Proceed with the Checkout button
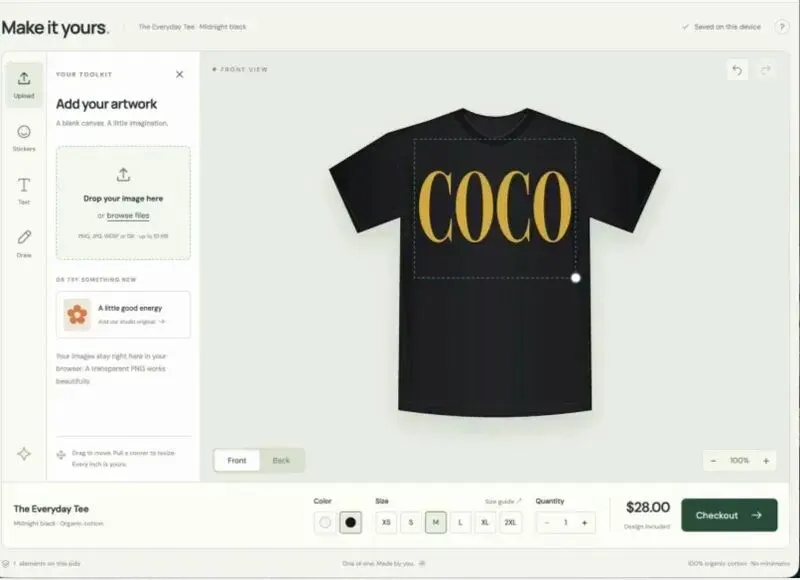 [x=729, y=515]
